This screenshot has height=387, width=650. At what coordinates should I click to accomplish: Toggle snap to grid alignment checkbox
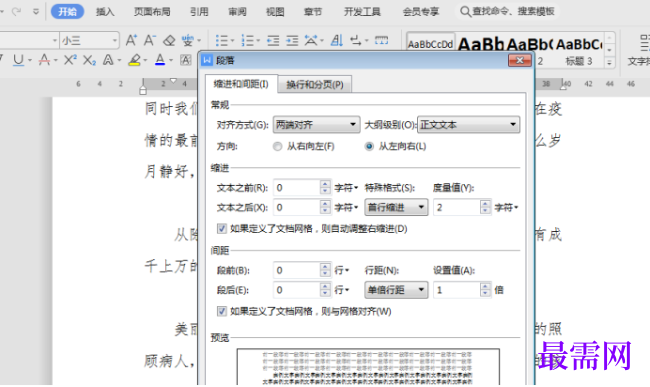pos(222,311)
